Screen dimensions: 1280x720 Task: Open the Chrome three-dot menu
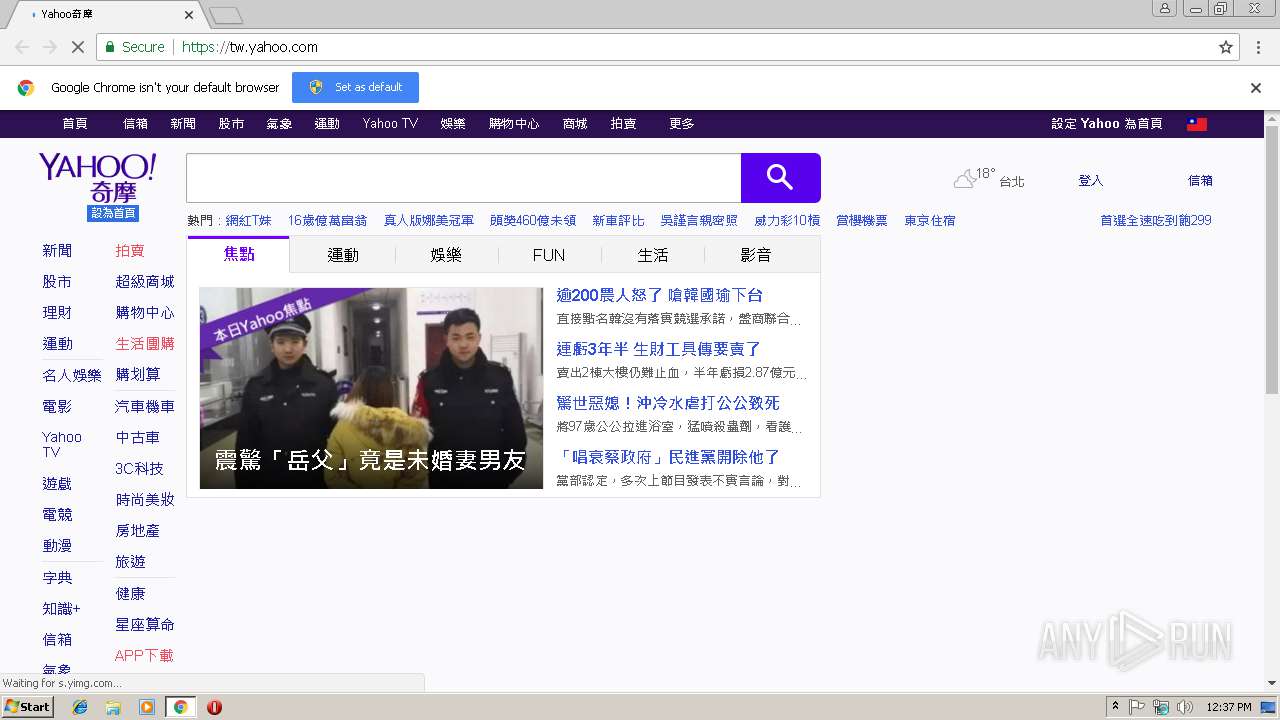pos(1257,47)
